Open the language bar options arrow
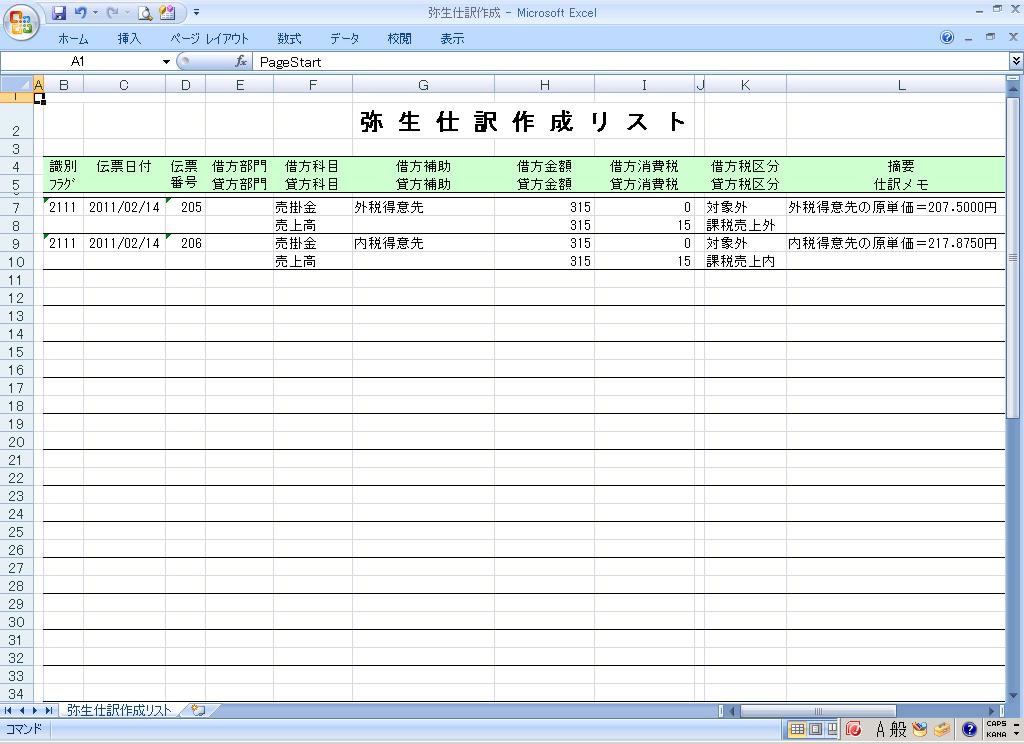This screenshot has width=1024, height=744. click(1016, 733)
